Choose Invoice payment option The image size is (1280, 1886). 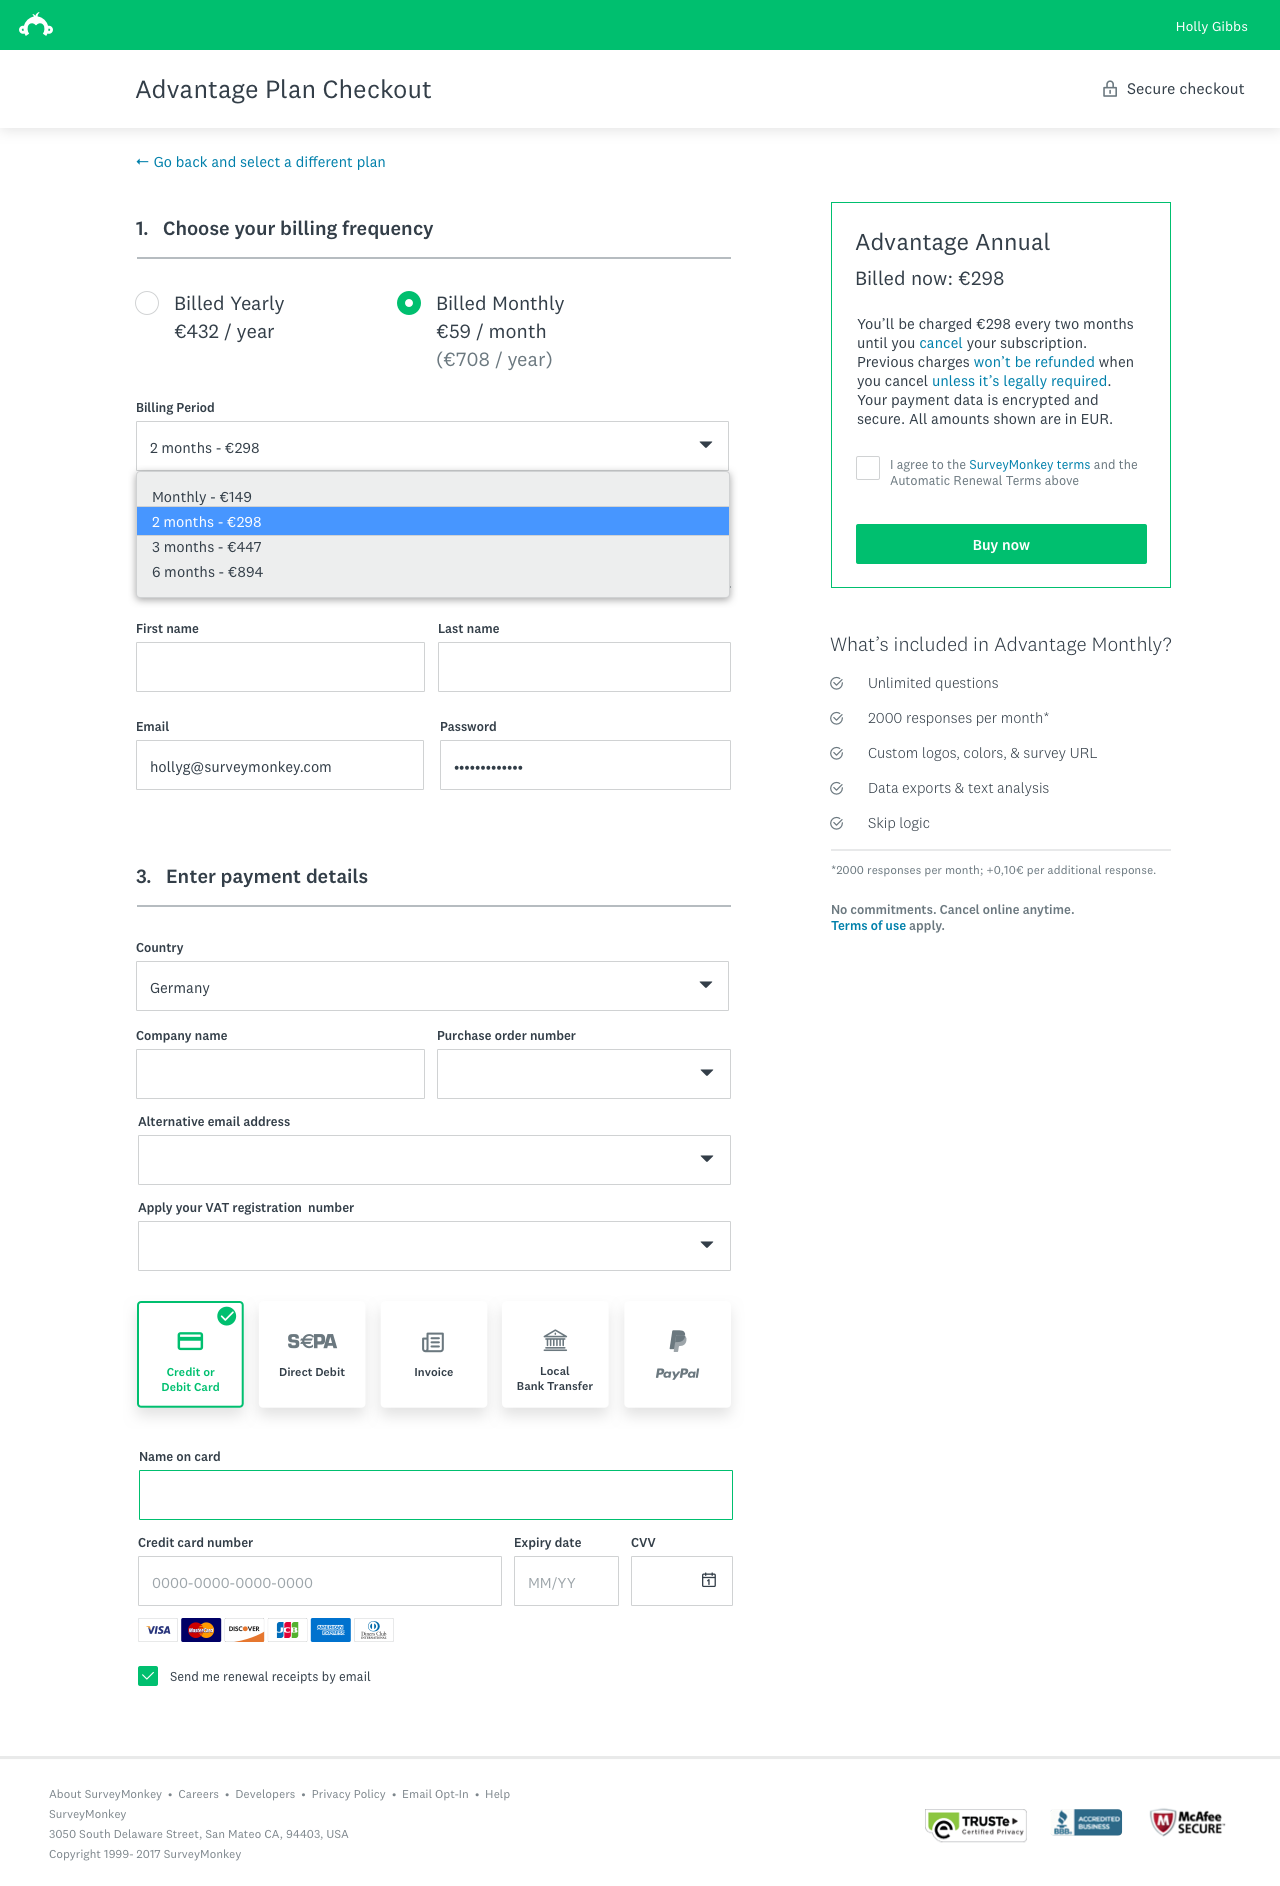[x=434, y=1355]
